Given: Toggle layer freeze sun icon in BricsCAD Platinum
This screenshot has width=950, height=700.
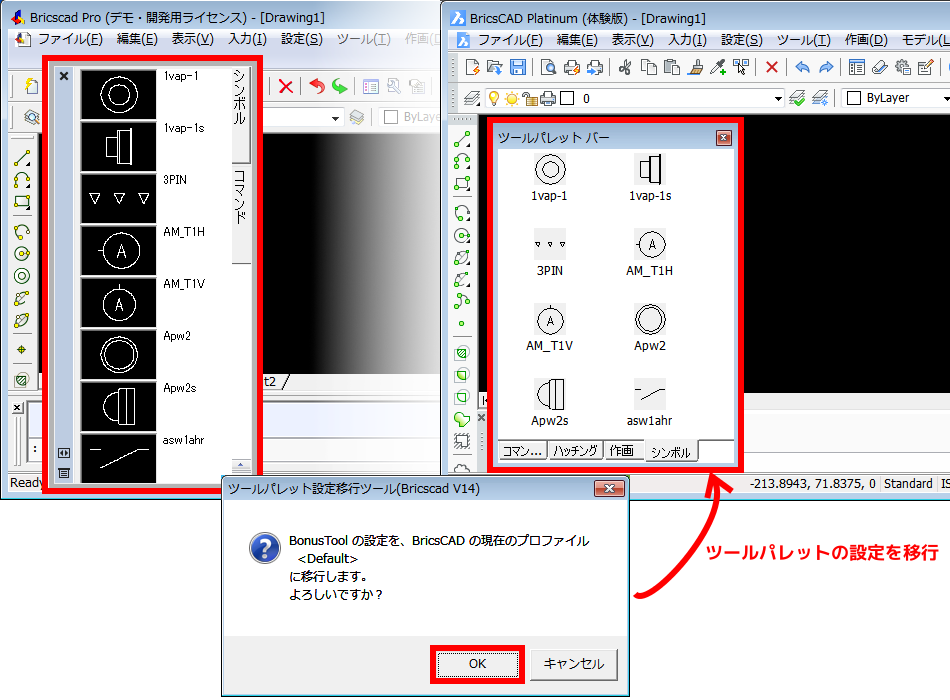Looking at the screenshot, I should click(512, 98).
